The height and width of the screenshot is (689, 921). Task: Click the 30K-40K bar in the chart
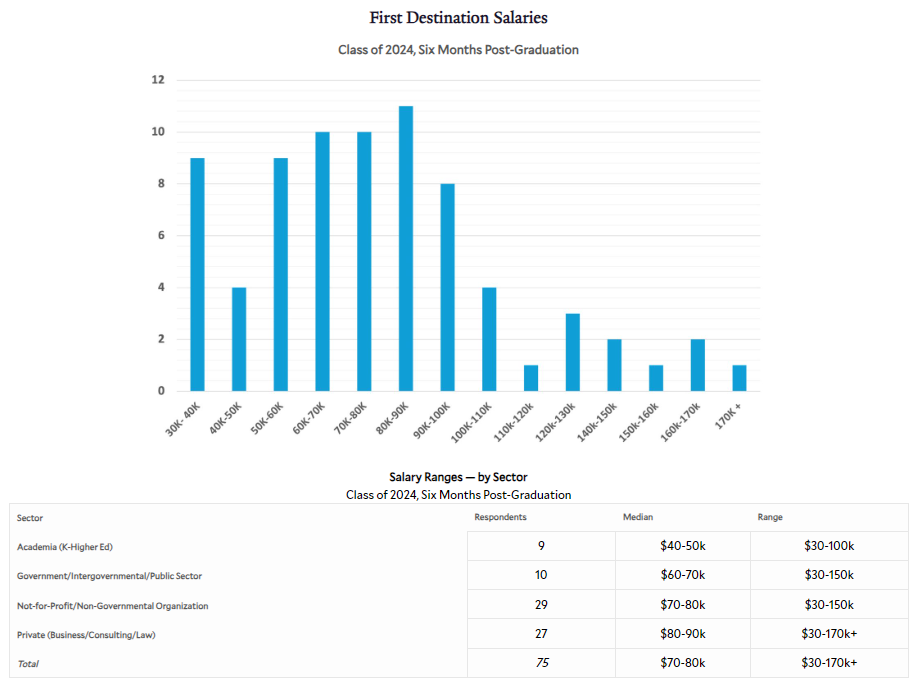pos(197,275)
